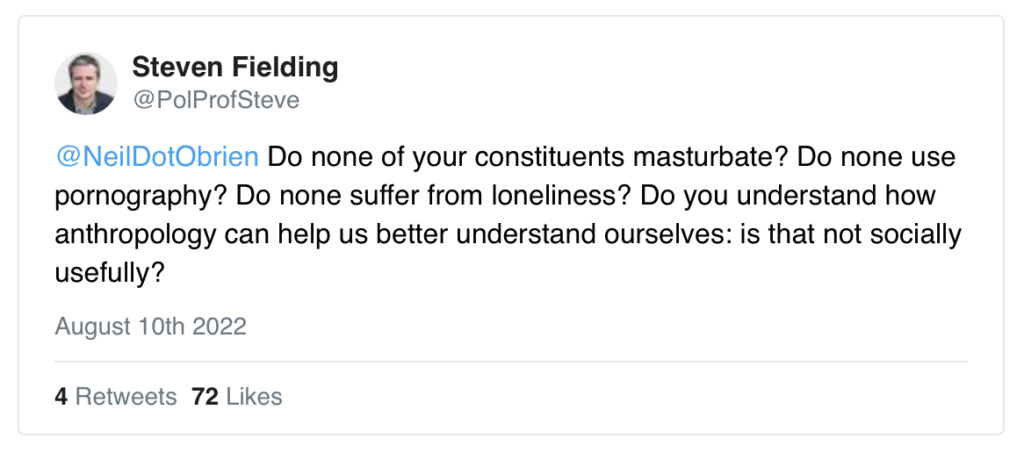
Task: Click the Likes label
Action: click(x=254, y=397)
